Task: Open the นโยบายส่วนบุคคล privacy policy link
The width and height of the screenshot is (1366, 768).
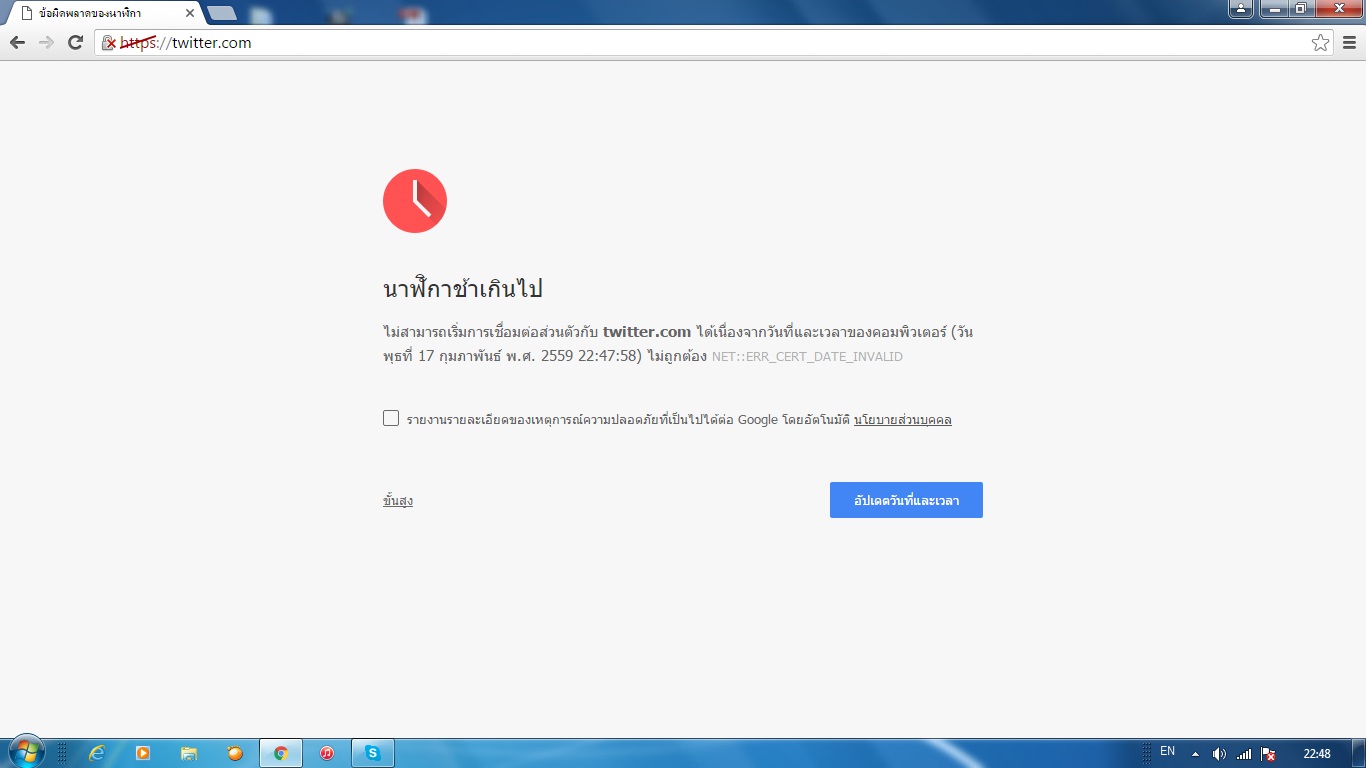Action: 902,420
